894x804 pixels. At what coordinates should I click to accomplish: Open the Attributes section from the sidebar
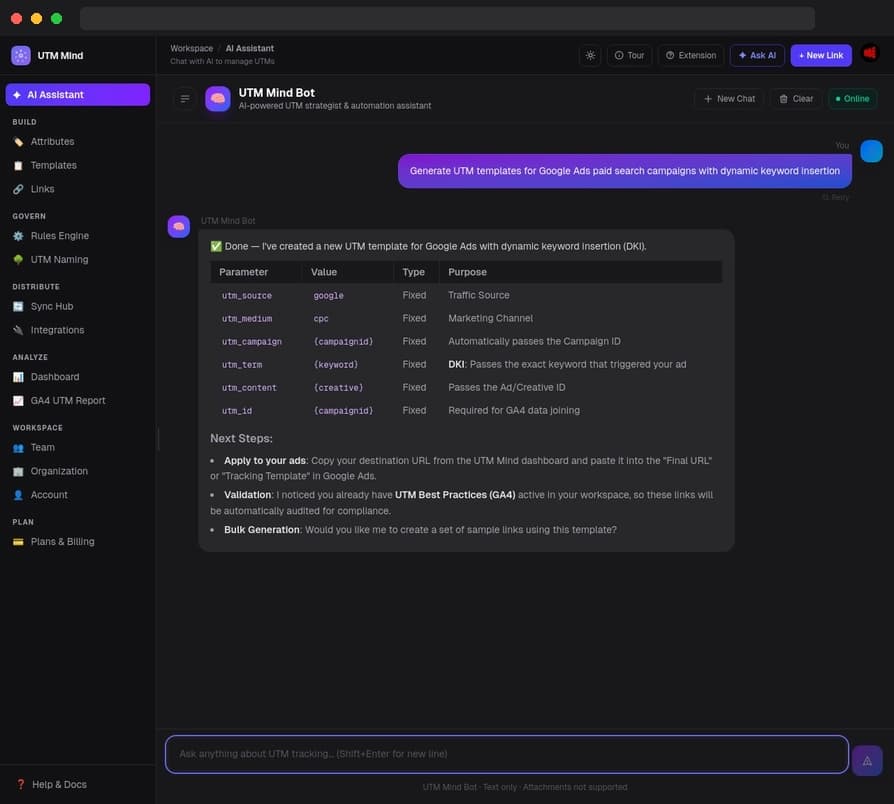pyautogui.click(x=52, y=141)
